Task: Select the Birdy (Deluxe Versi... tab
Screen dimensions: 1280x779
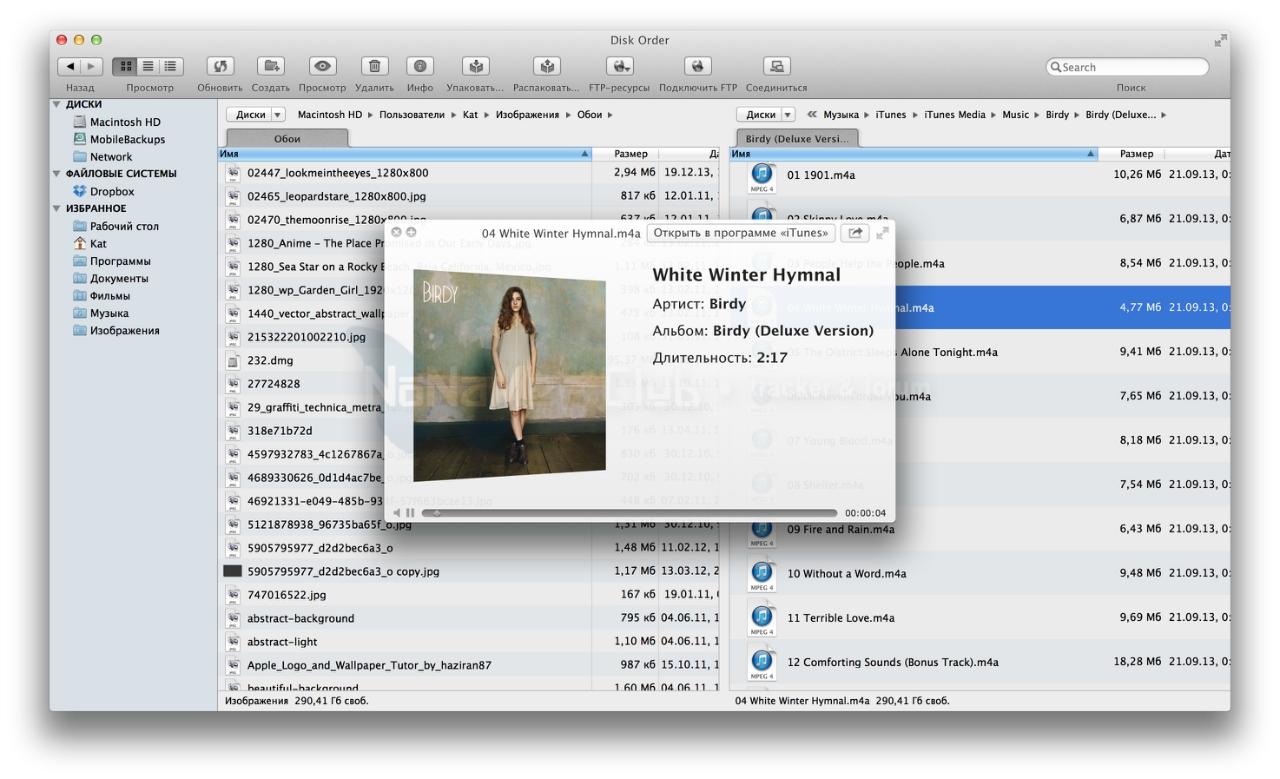Action: click(796, 139)
